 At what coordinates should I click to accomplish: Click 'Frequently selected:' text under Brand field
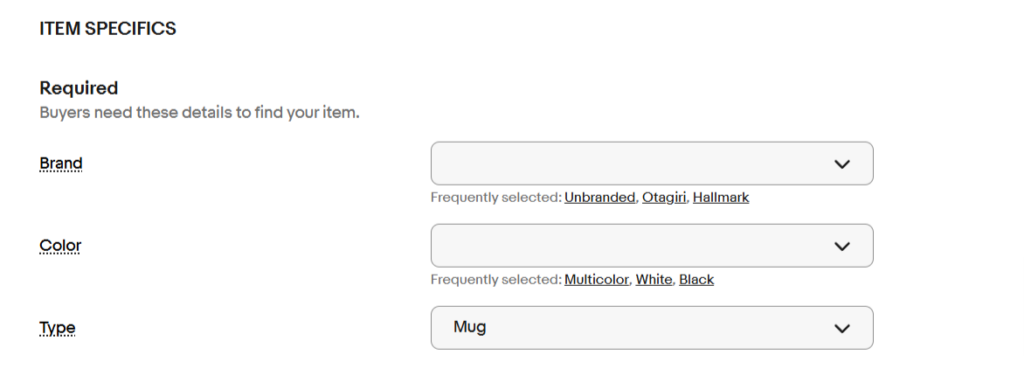pos(496,197)
